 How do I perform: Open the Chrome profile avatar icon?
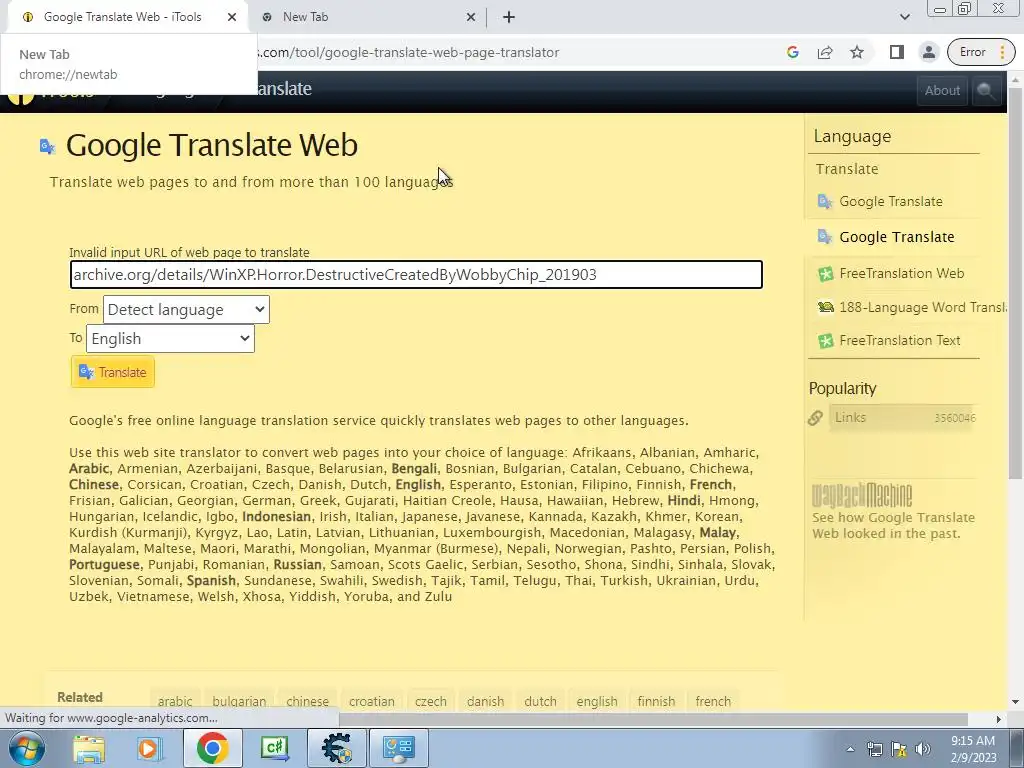pyautogui.click(x=928, y=52)
